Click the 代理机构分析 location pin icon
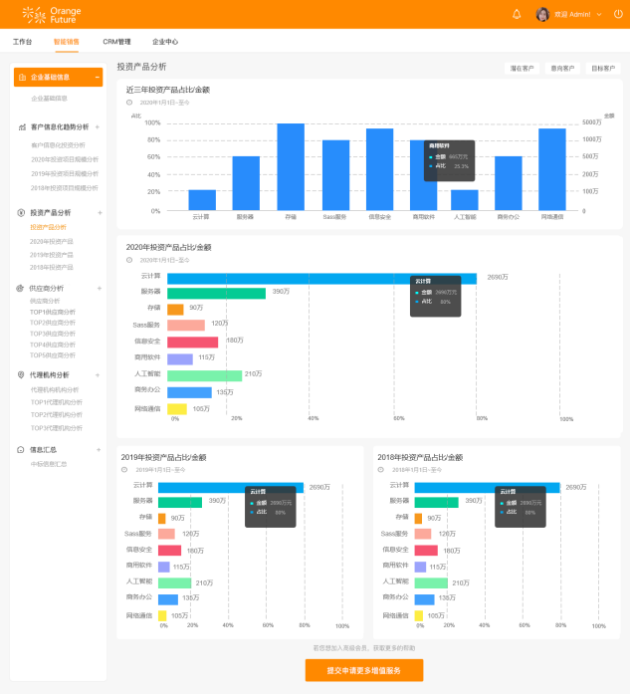The width and height of the screenshot is (630, 694). [x=21, y=375]
